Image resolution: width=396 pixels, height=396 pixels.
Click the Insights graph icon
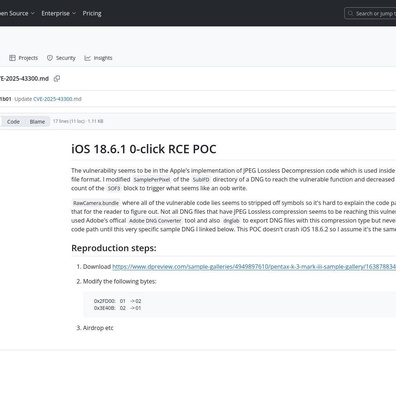tap(87, 58)
